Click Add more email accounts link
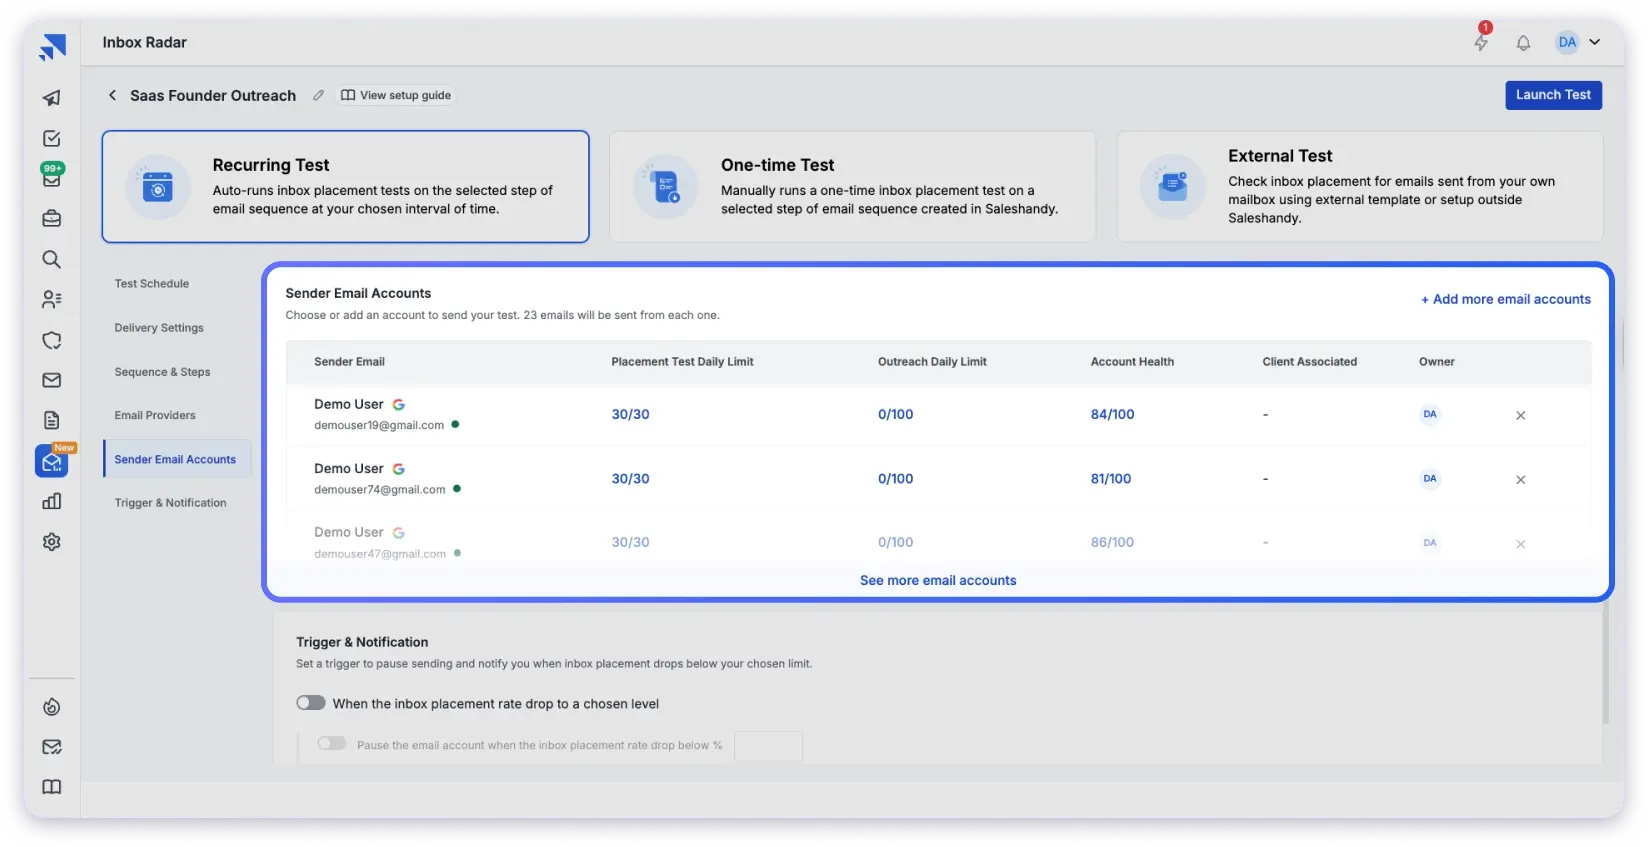The width and height of the screenshot is (1648, 847). 1505,299
